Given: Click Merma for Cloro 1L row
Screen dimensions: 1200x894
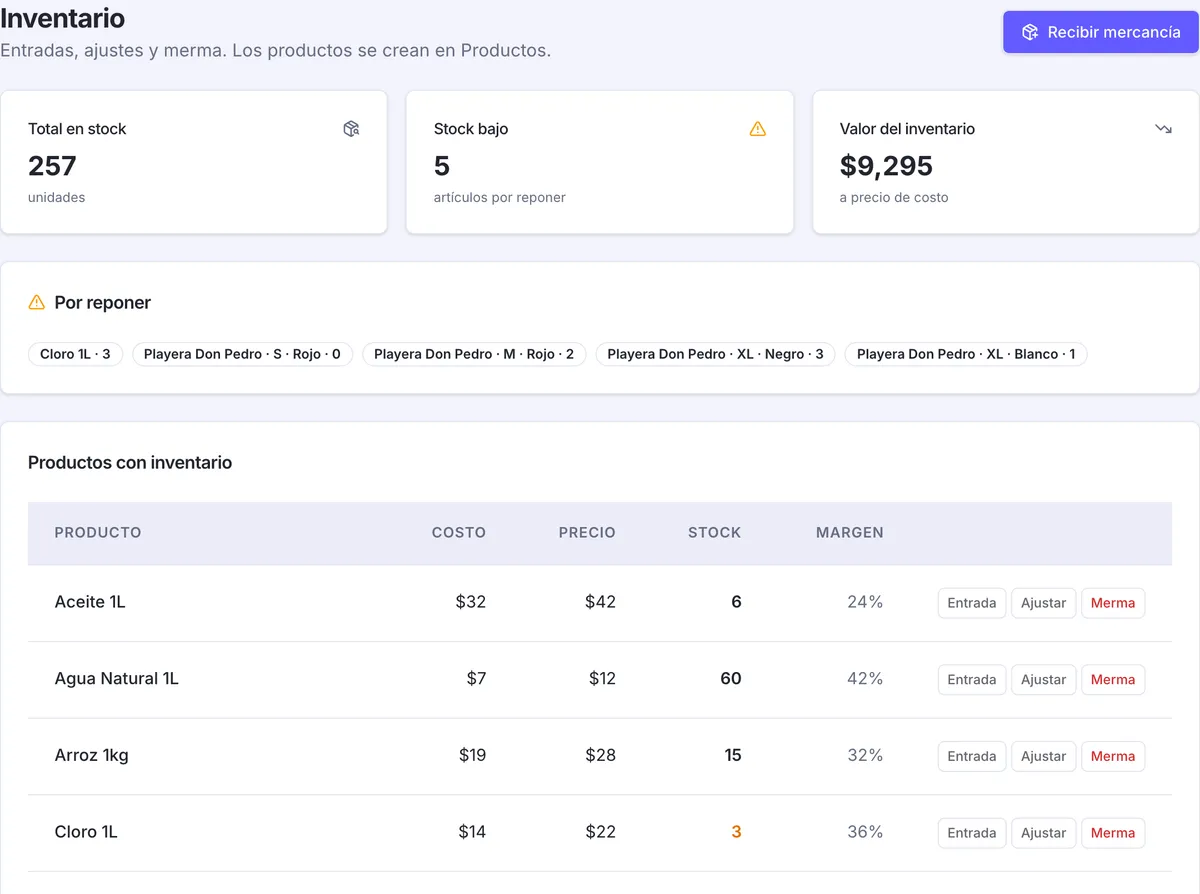Looking at the screenshot, I should [x=1113, y=833].
